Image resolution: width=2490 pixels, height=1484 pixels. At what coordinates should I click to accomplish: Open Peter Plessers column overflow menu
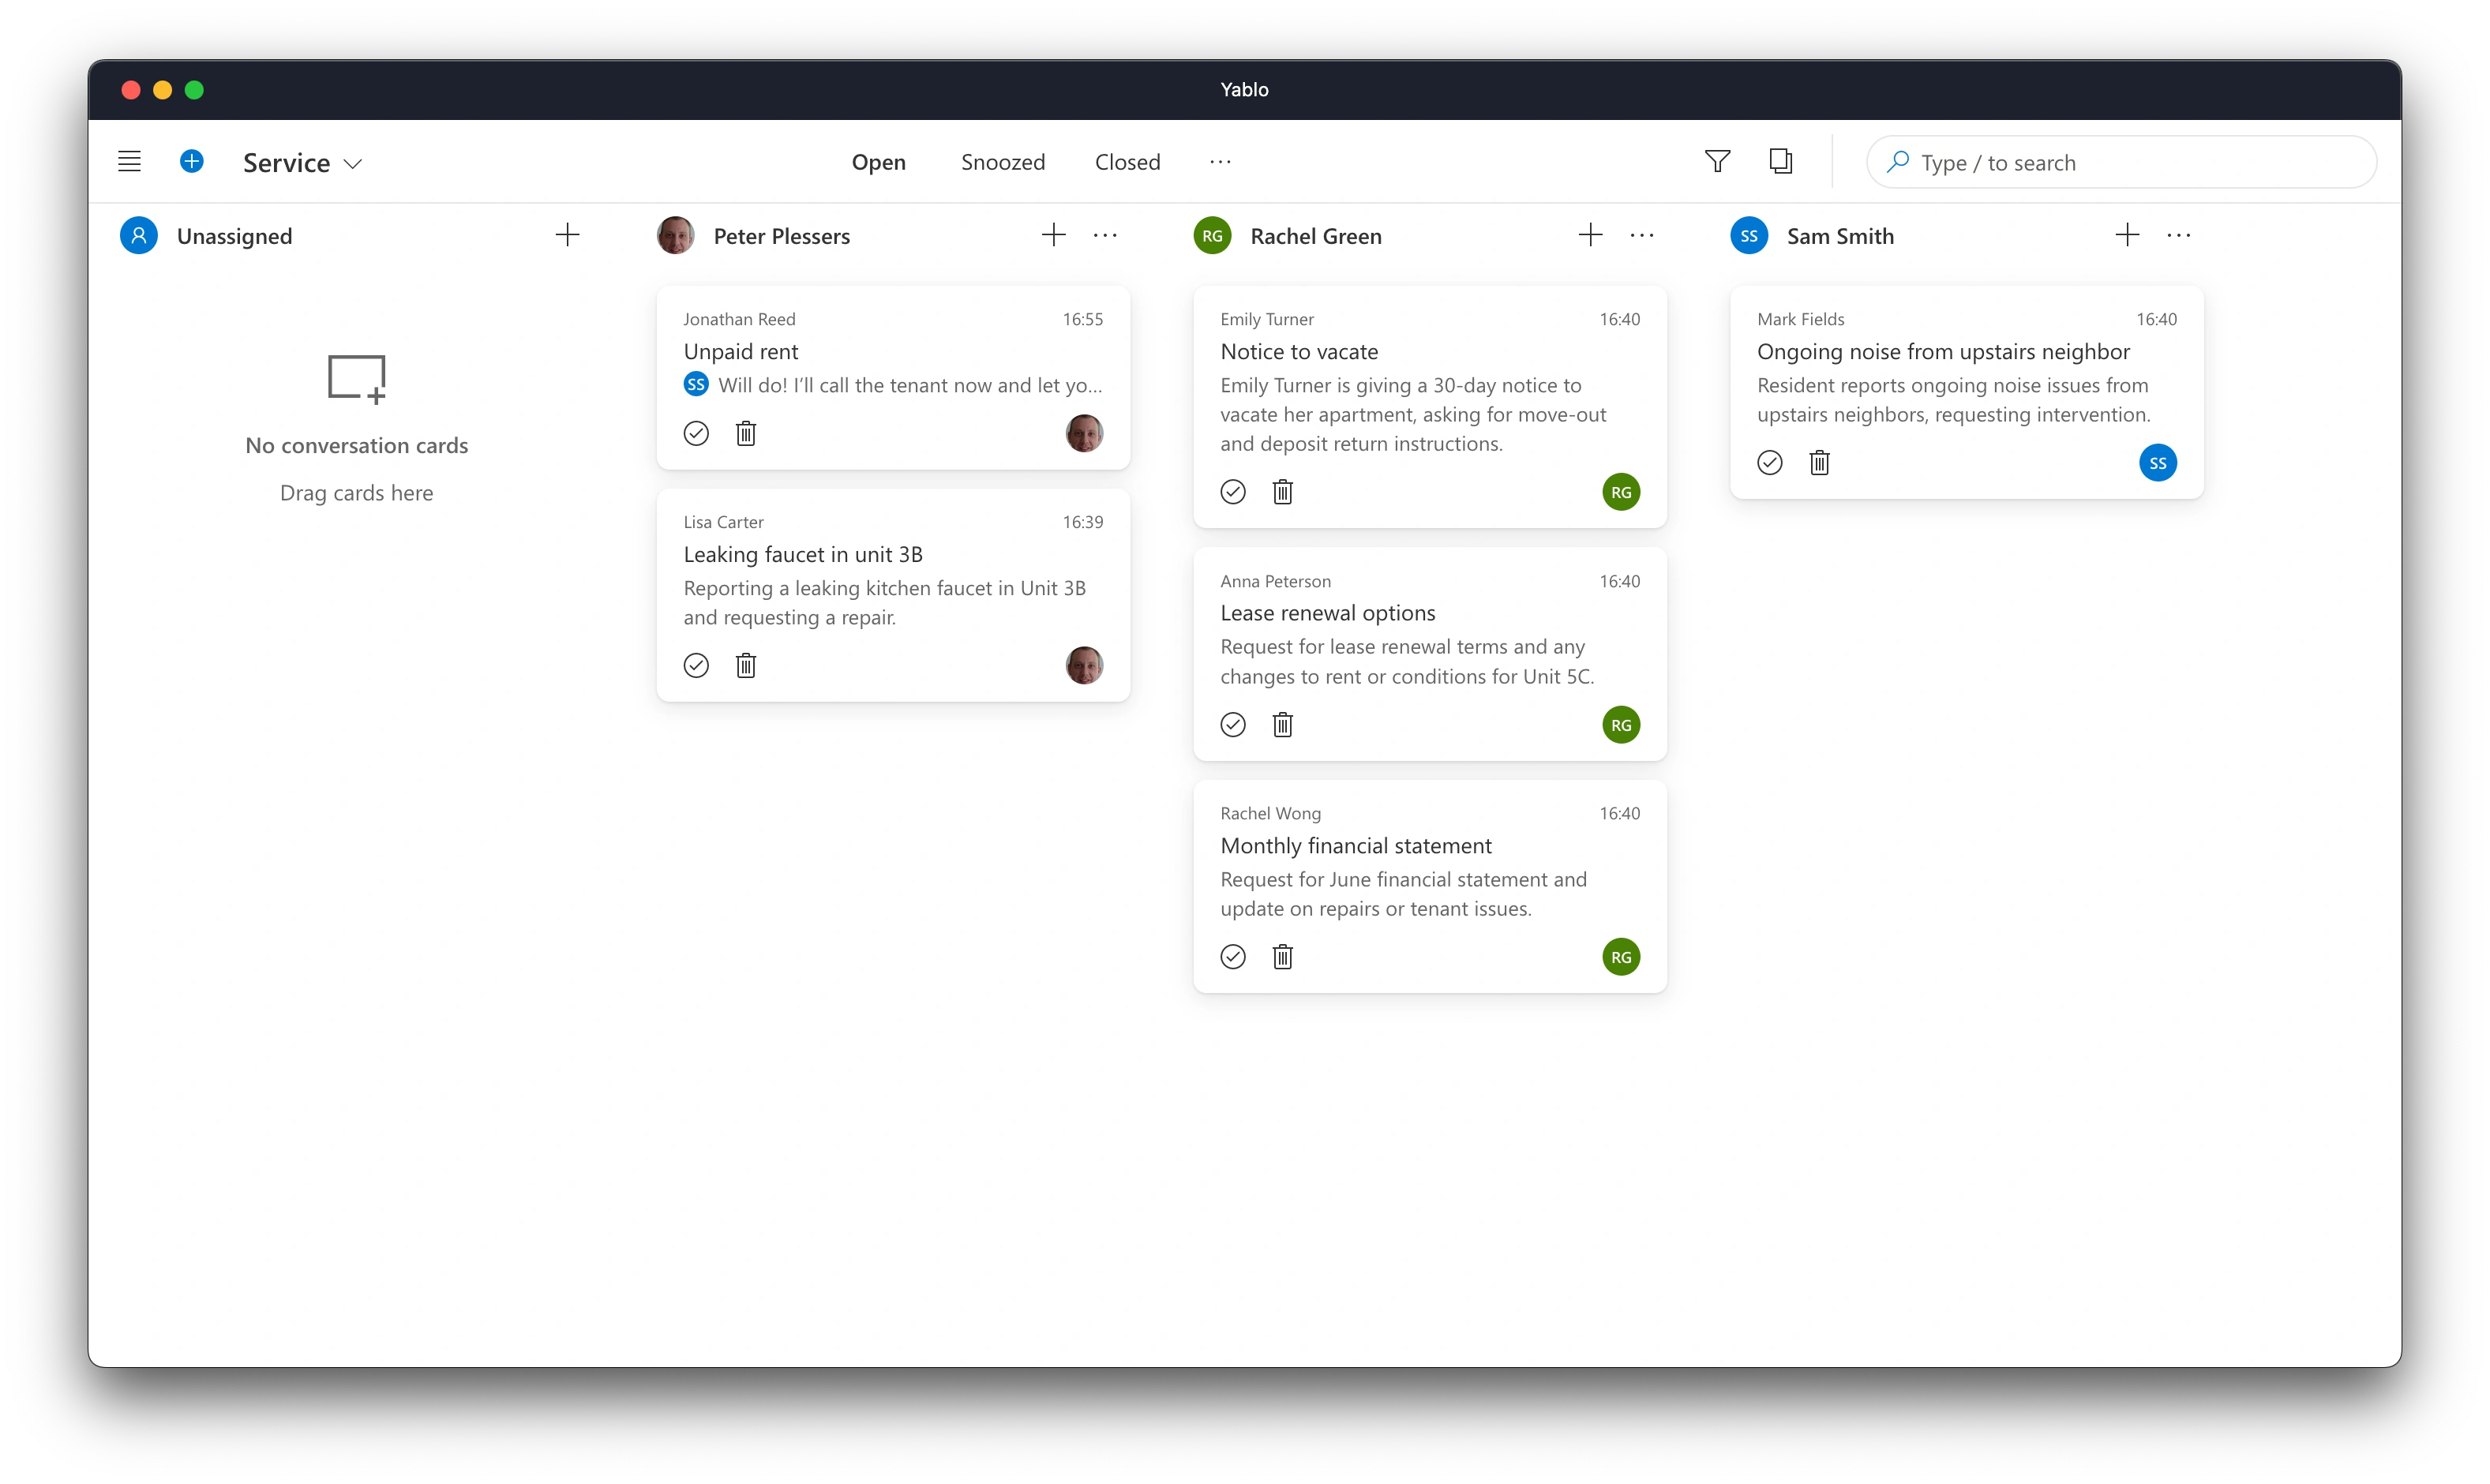click(x=1105, y=234)
